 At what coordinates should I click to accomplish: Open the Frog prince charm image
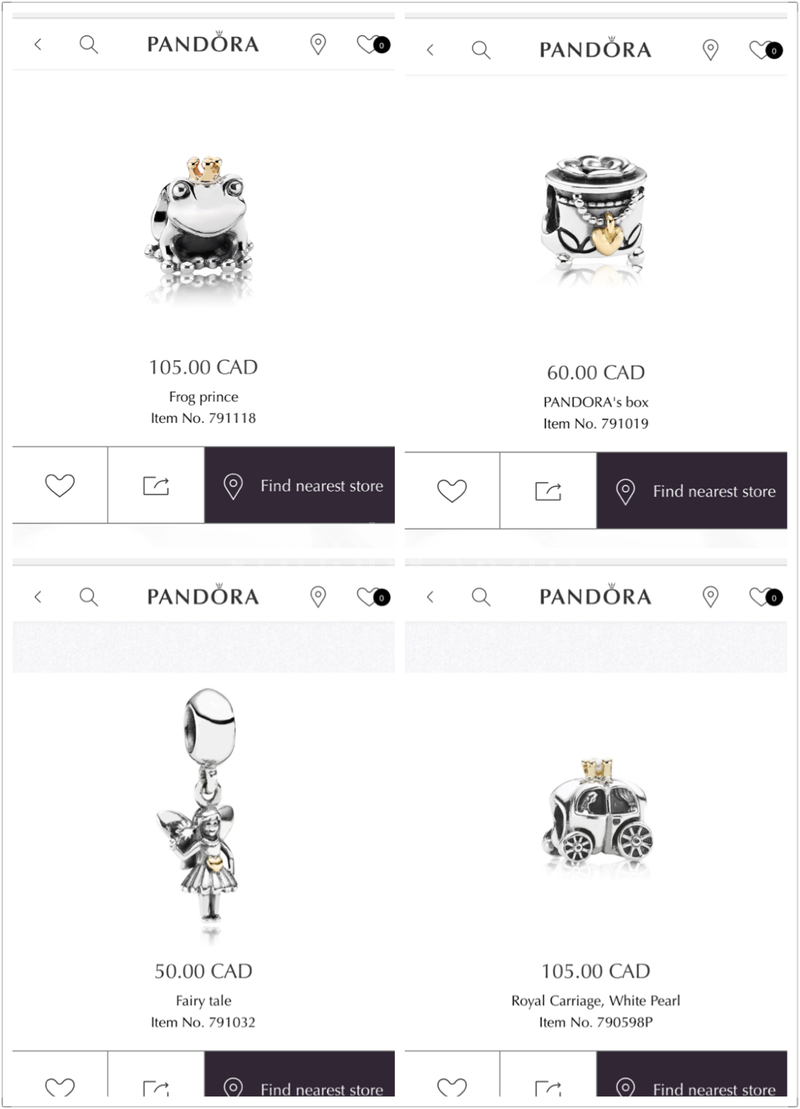[200, 228]
